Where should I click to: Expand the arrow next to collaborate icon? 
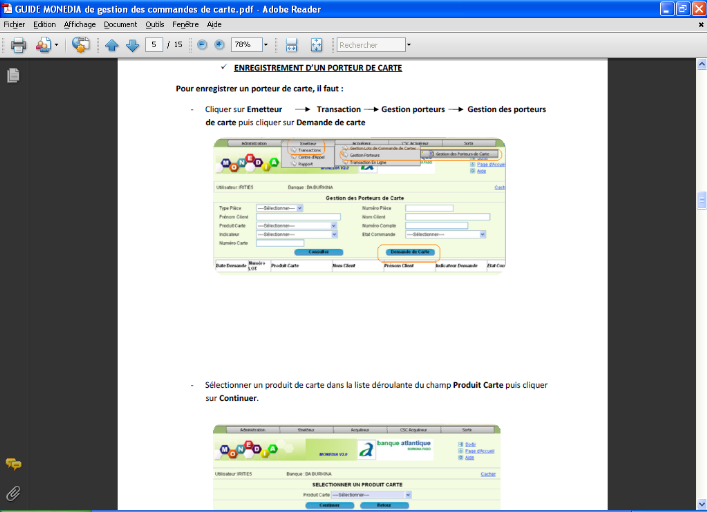[56, 45]
